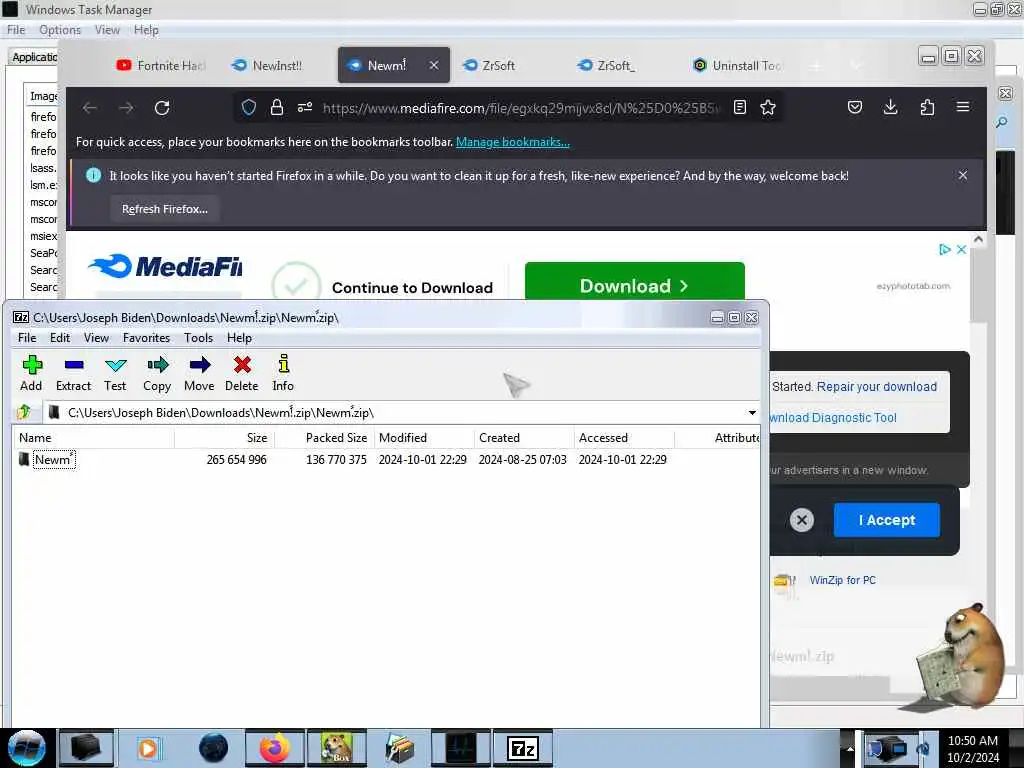Toggle Firefox reader view
The height and width of the screenshot is (768, 1024).
point(740,107)
